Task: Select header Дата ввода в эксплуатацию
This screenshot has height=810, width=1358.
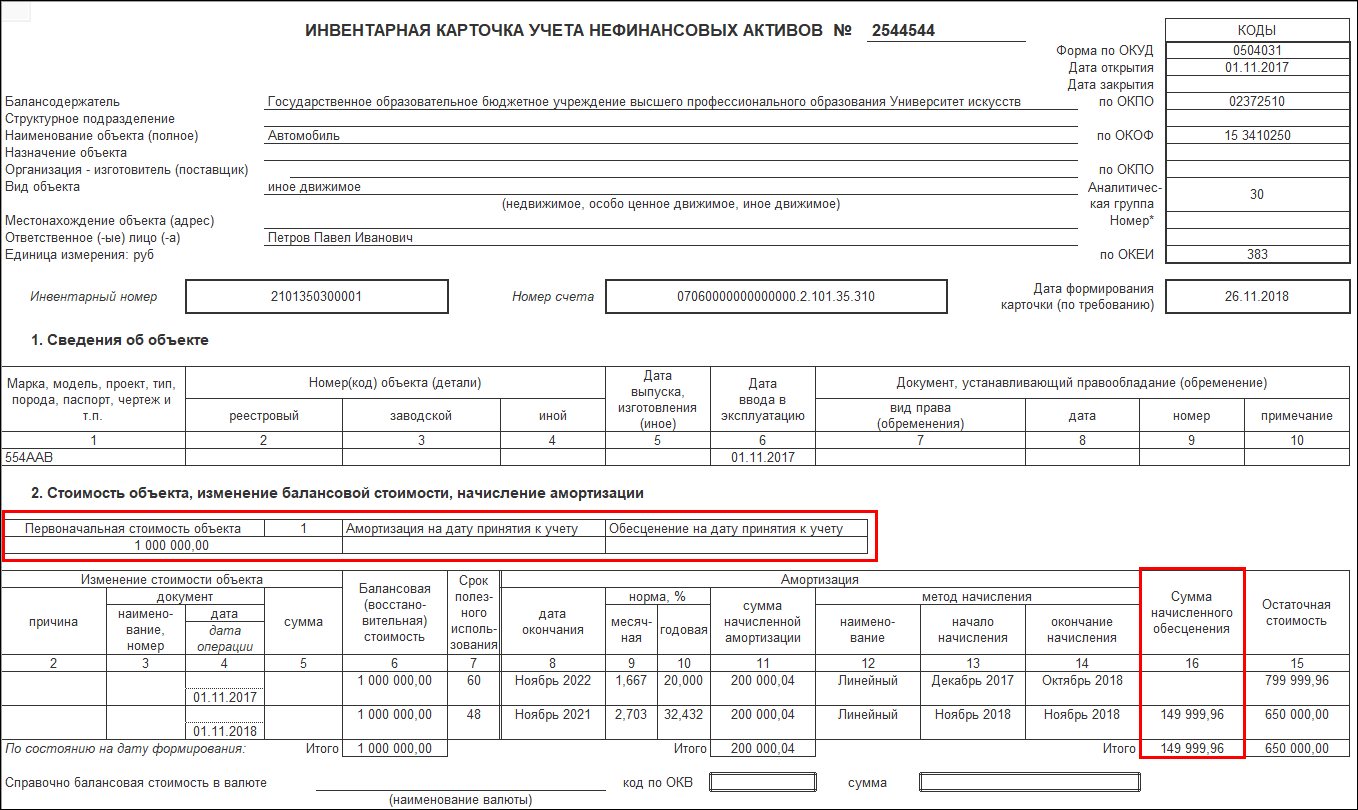Action: [762, 399]
